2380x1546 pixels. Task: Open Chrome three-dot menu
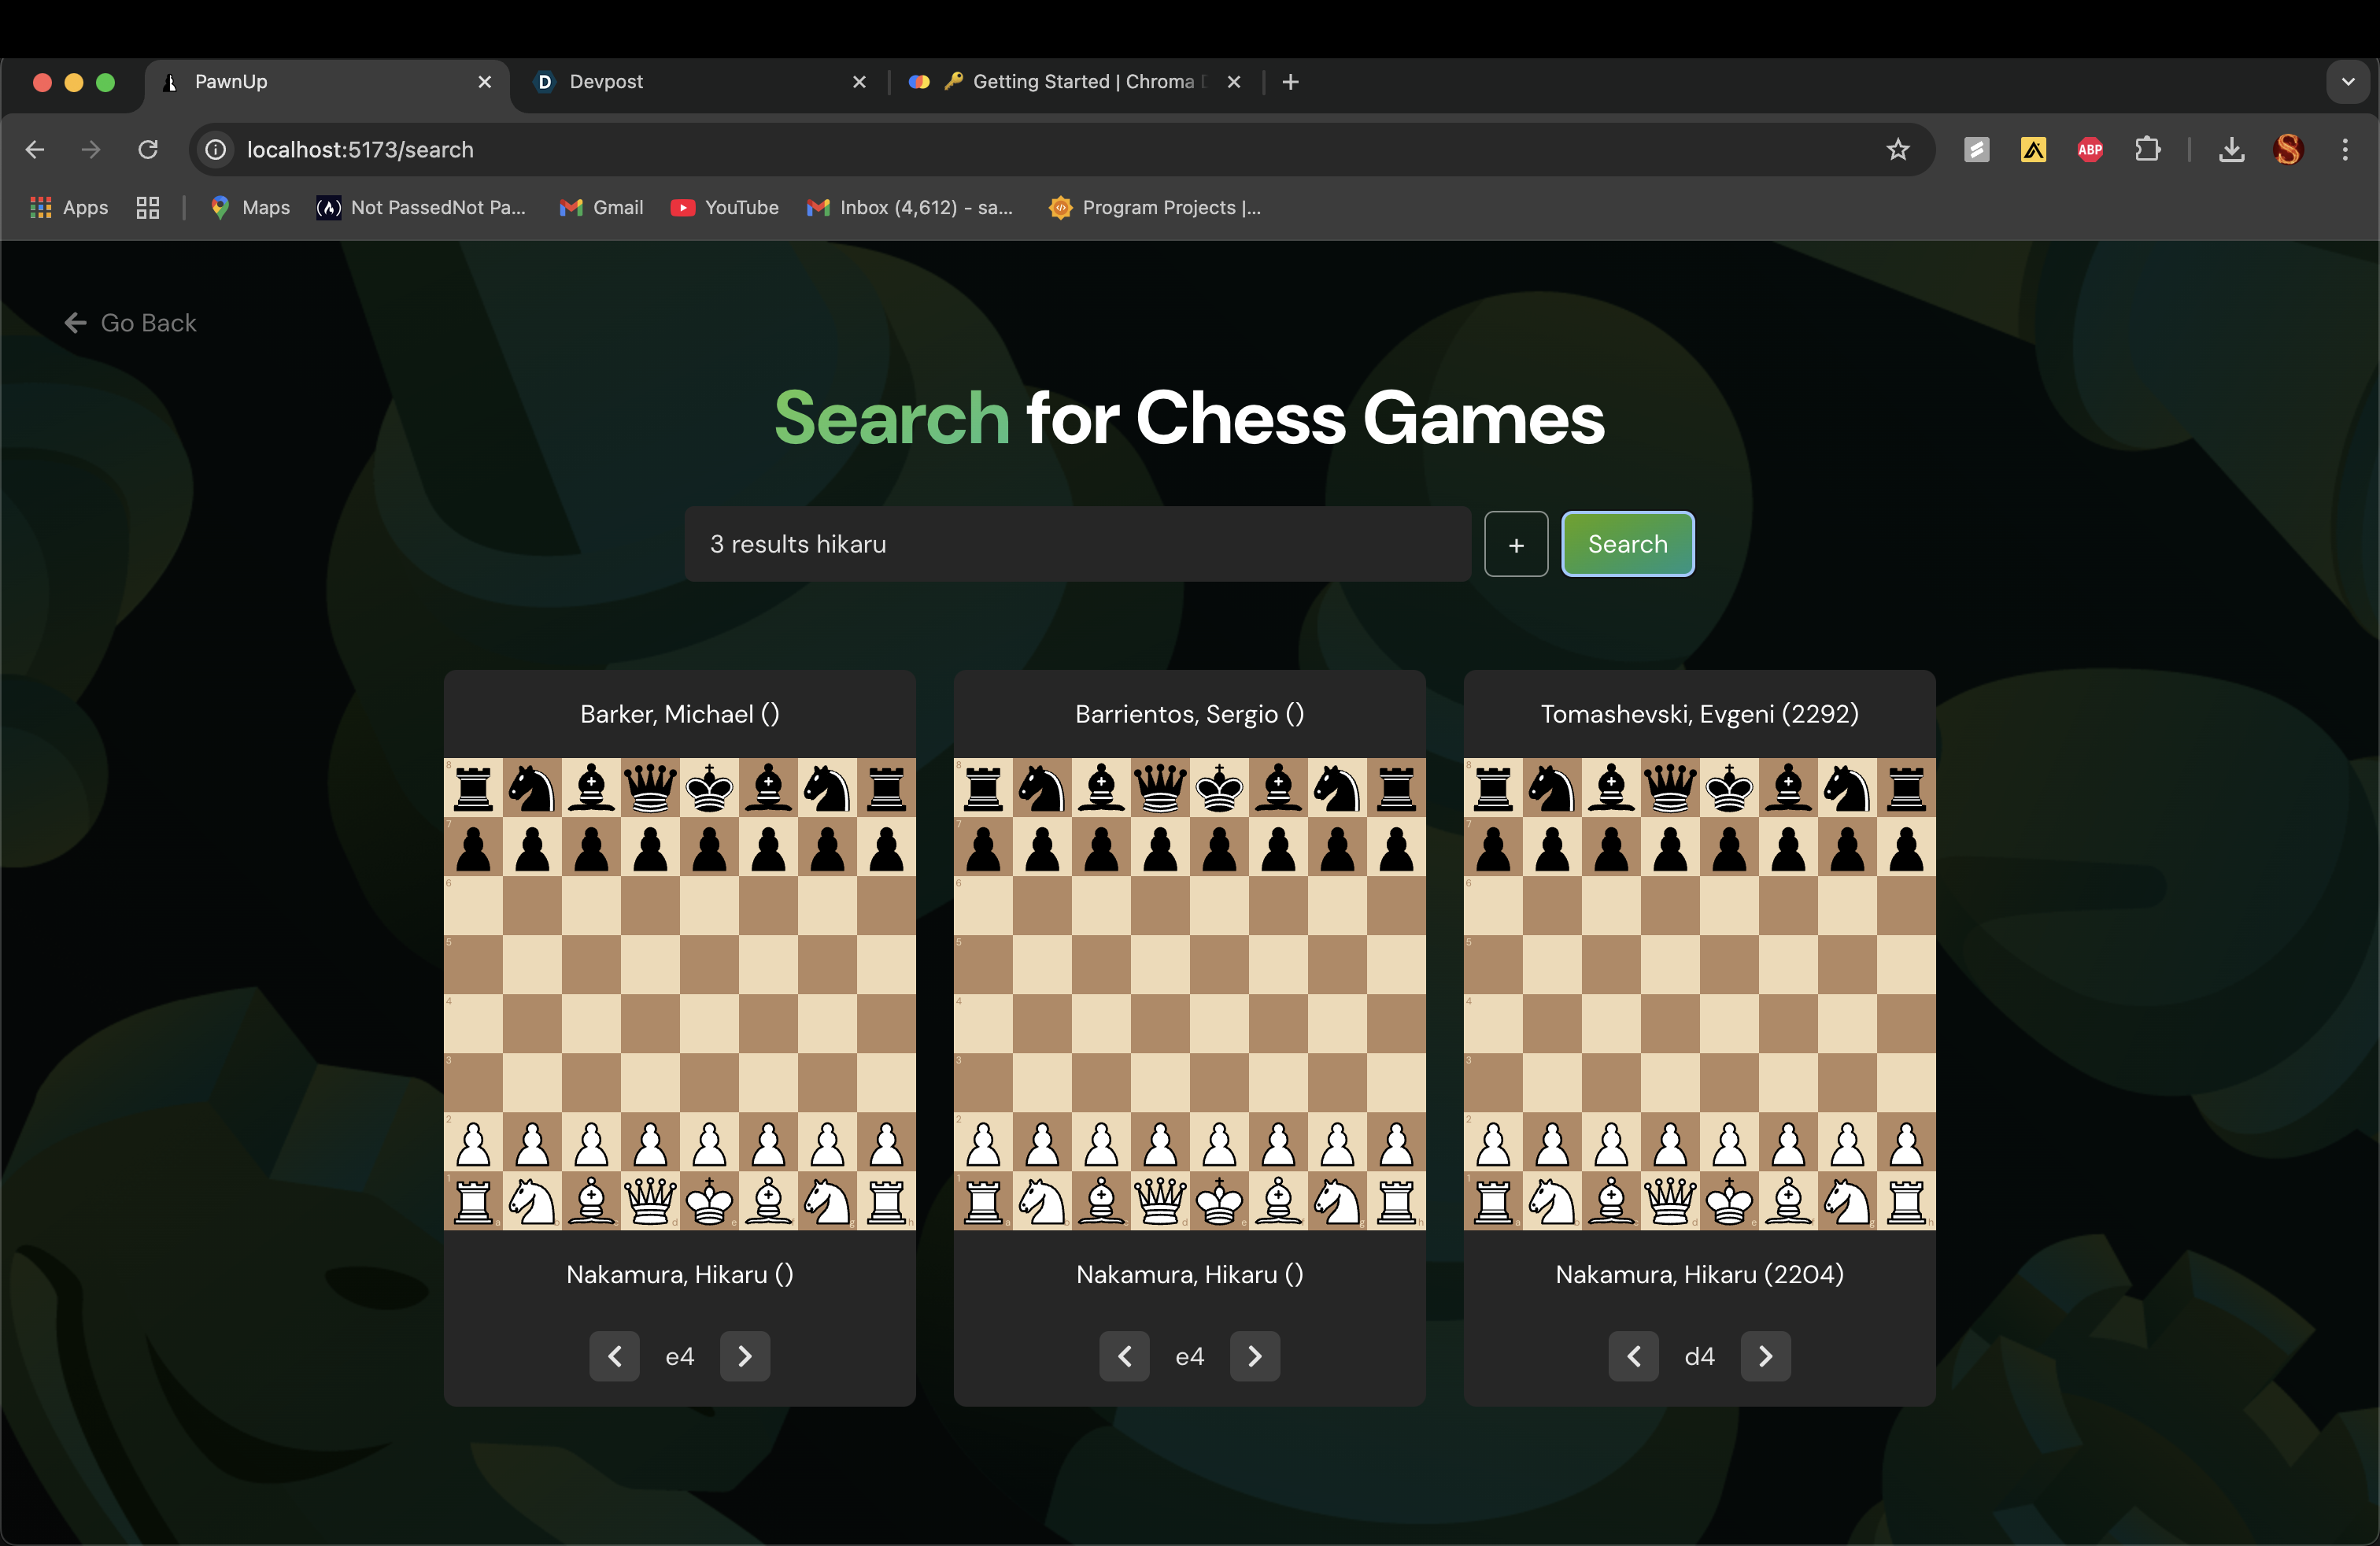coord(2345,150)
